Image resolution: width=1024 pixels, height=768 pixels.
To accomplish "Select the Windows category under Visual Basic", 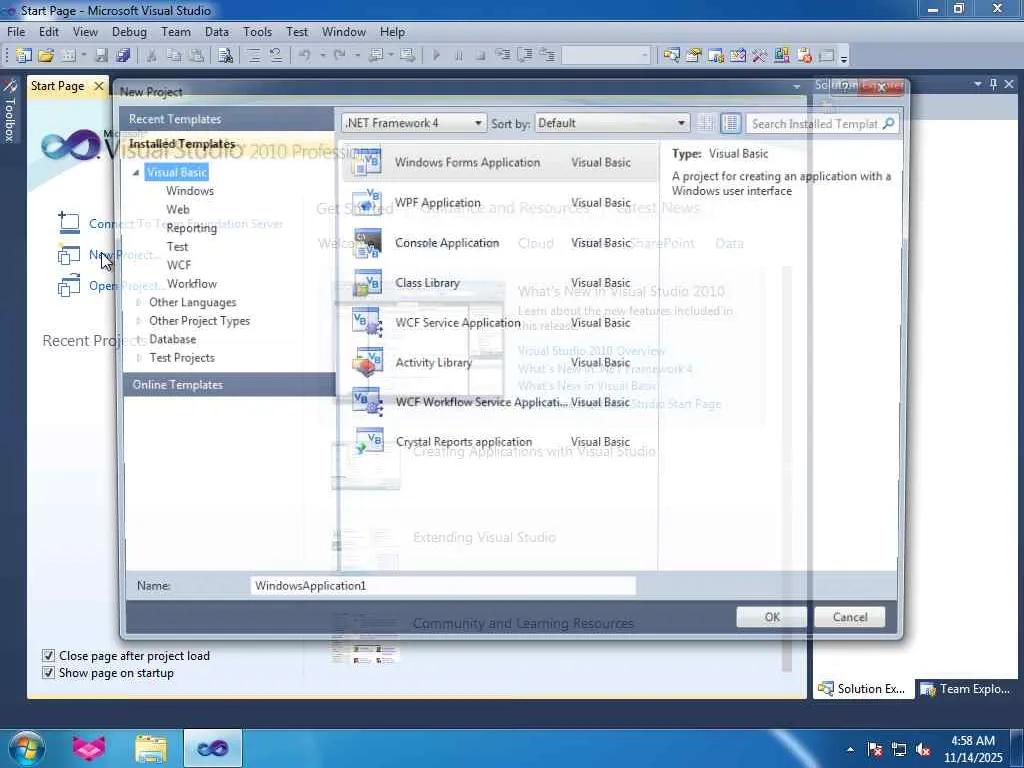I will click(x=189, y=191).
